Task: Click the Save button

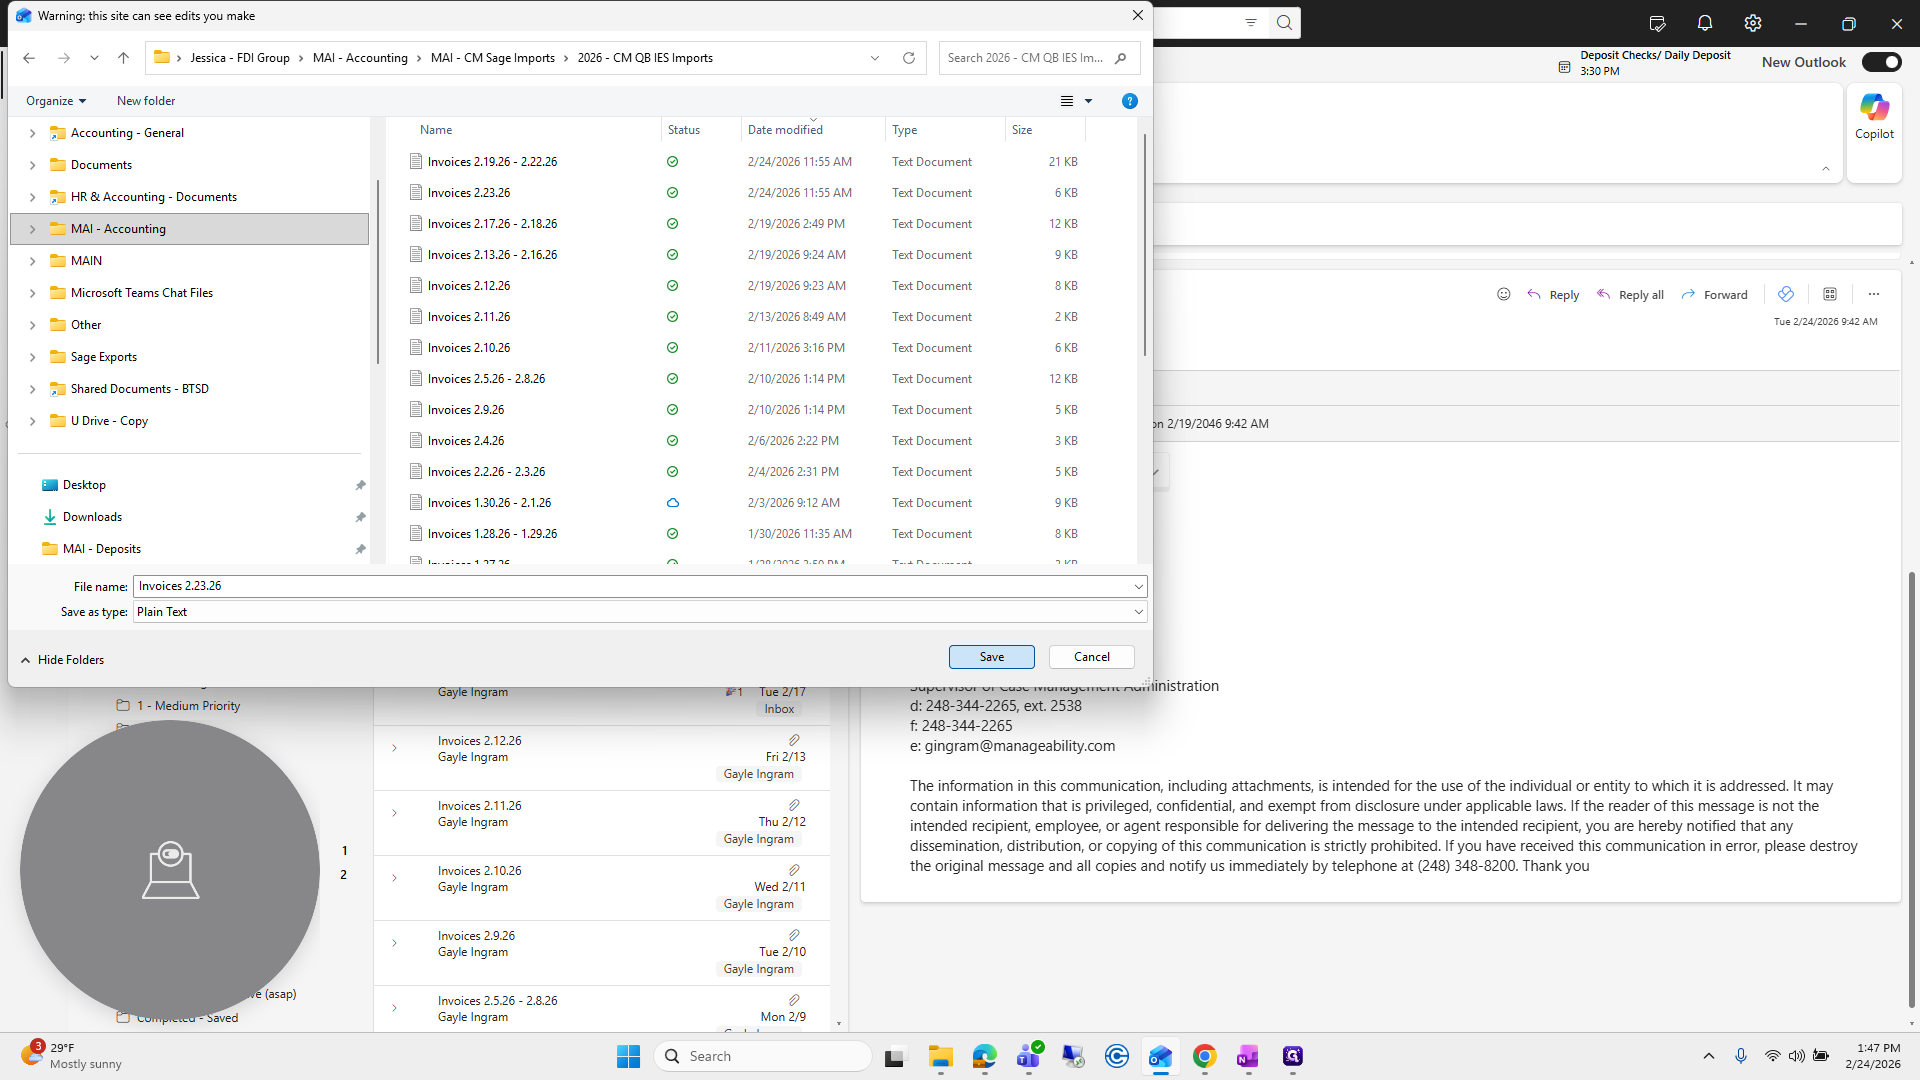Action: pos(992,657)
